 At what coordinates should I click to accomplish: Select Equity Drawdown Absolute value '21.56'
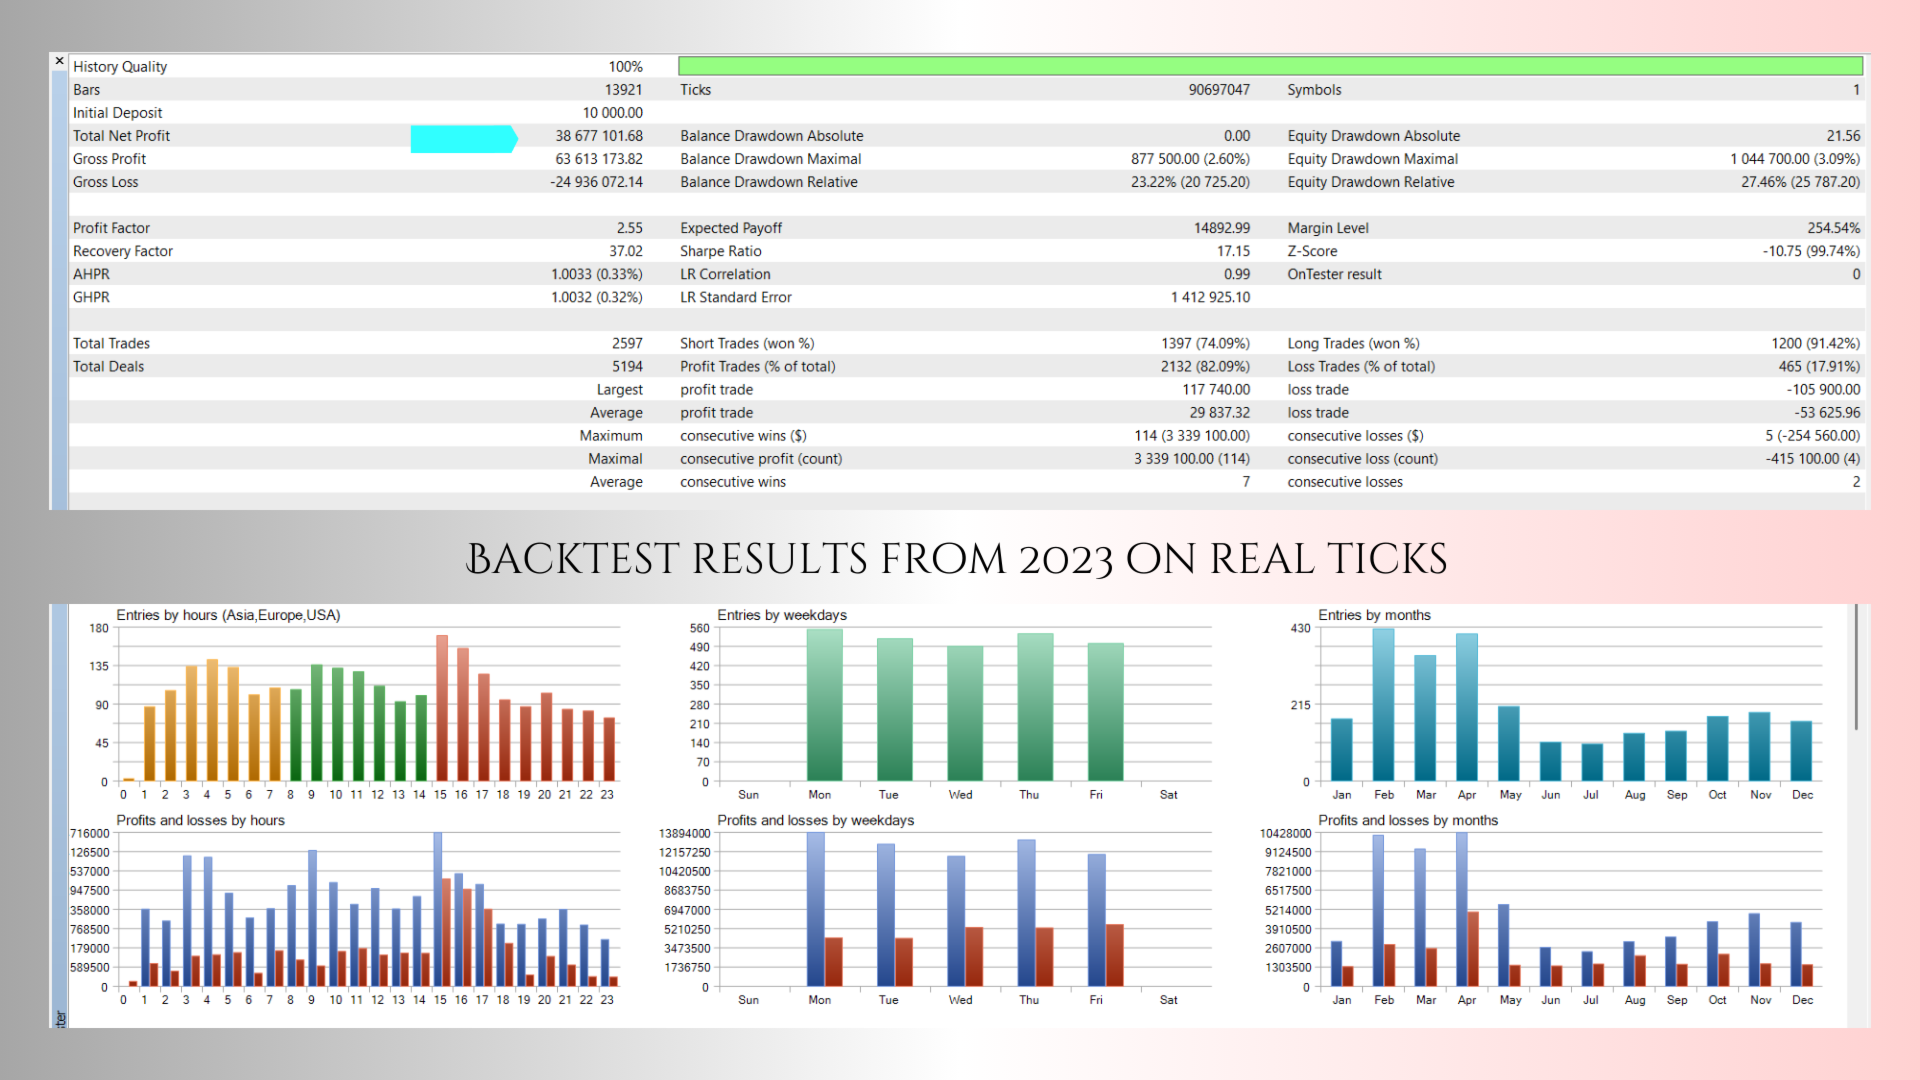click(x=1843, y=136)
